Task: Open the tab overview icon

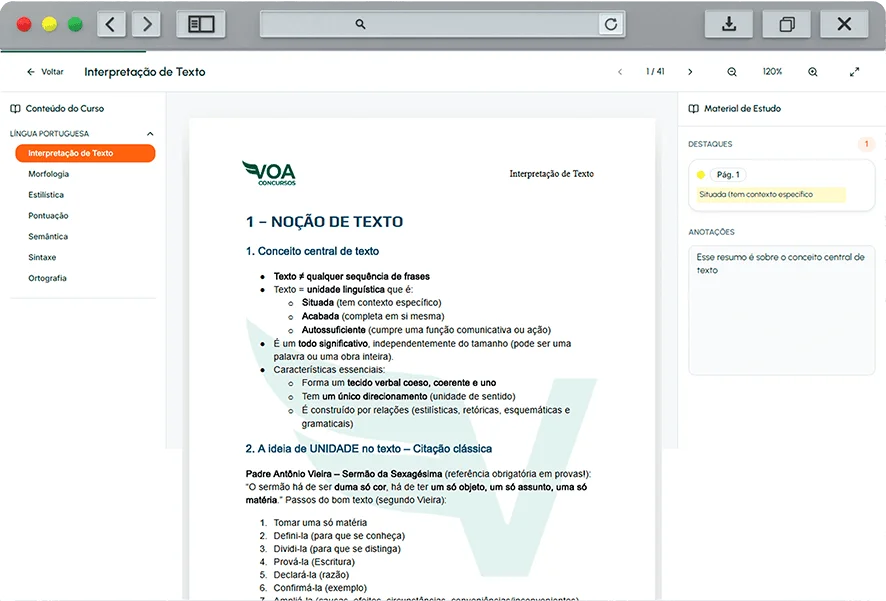Action: [786, 24]
